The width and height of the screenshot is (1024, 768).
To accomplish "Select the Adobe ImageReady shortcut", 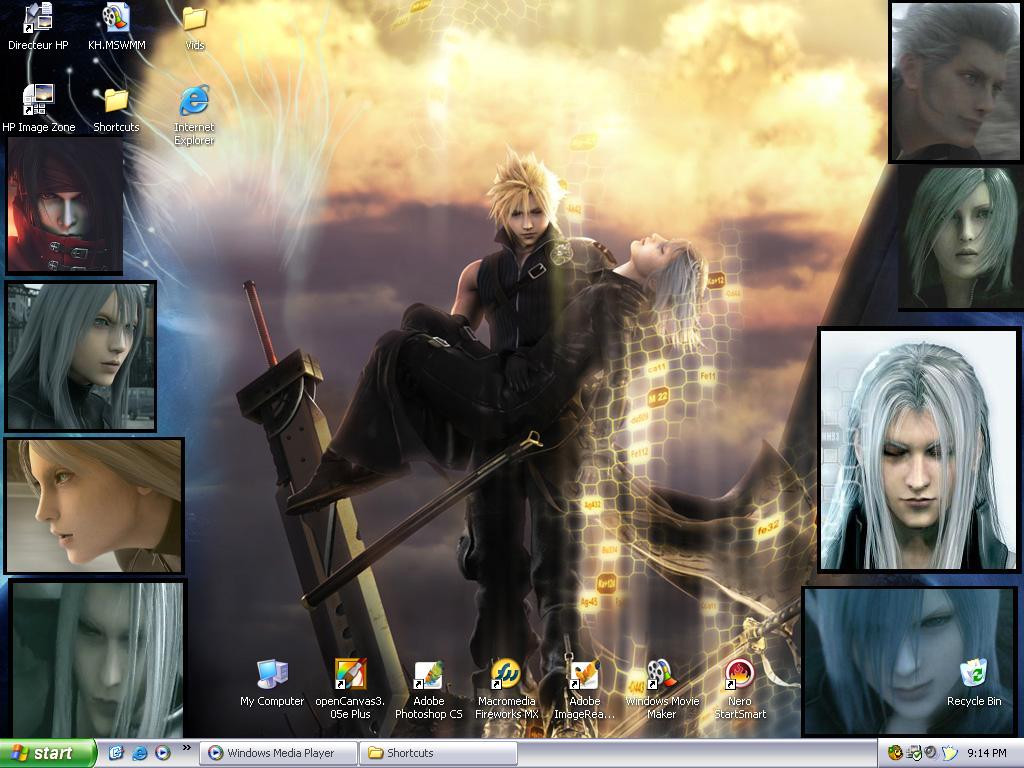I will click(x=584, y=690).
